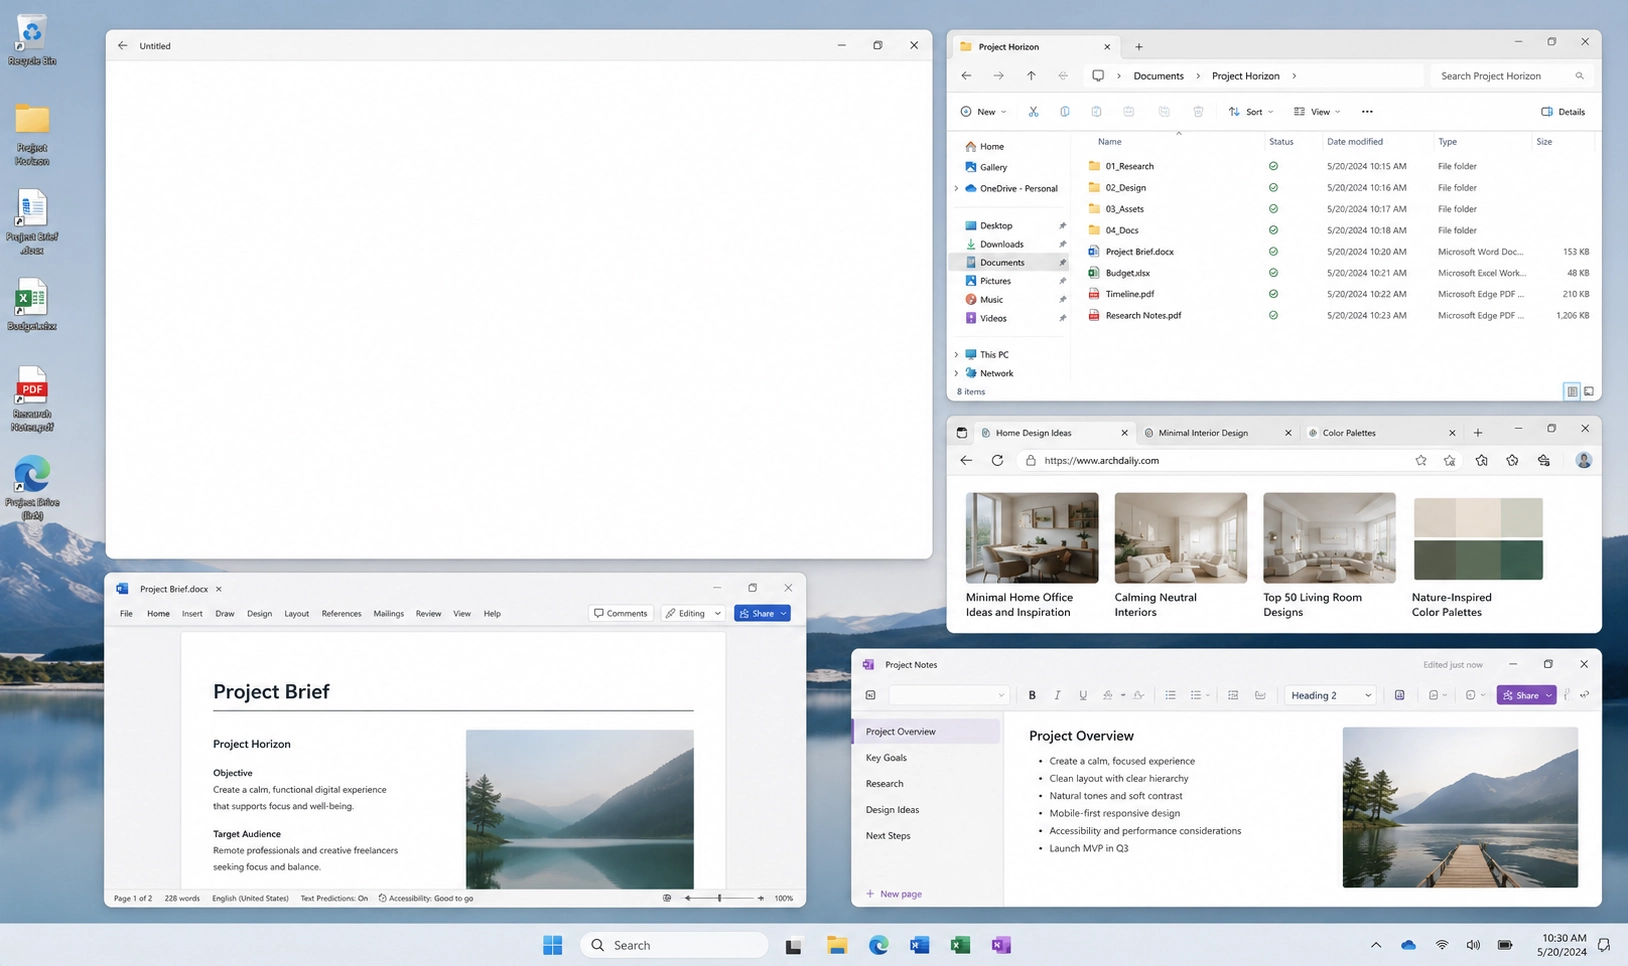The width and height of the screenshot is (1628, 966).
Task: Click the Comments button in Word
Action: (x=621, y=613)
